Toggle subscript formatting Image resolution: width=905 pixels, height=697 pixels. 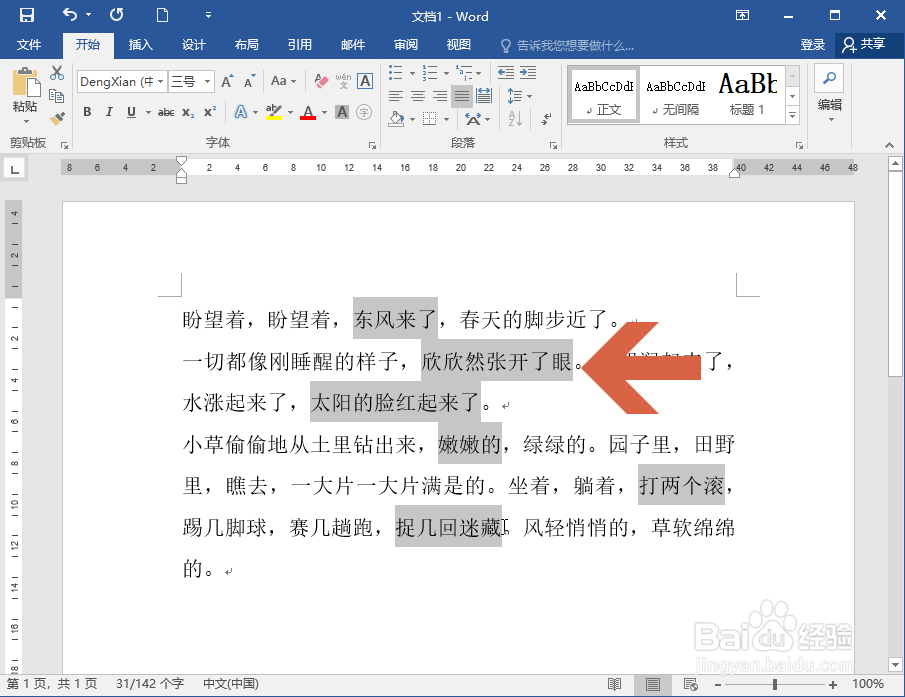tap(188, 113)
